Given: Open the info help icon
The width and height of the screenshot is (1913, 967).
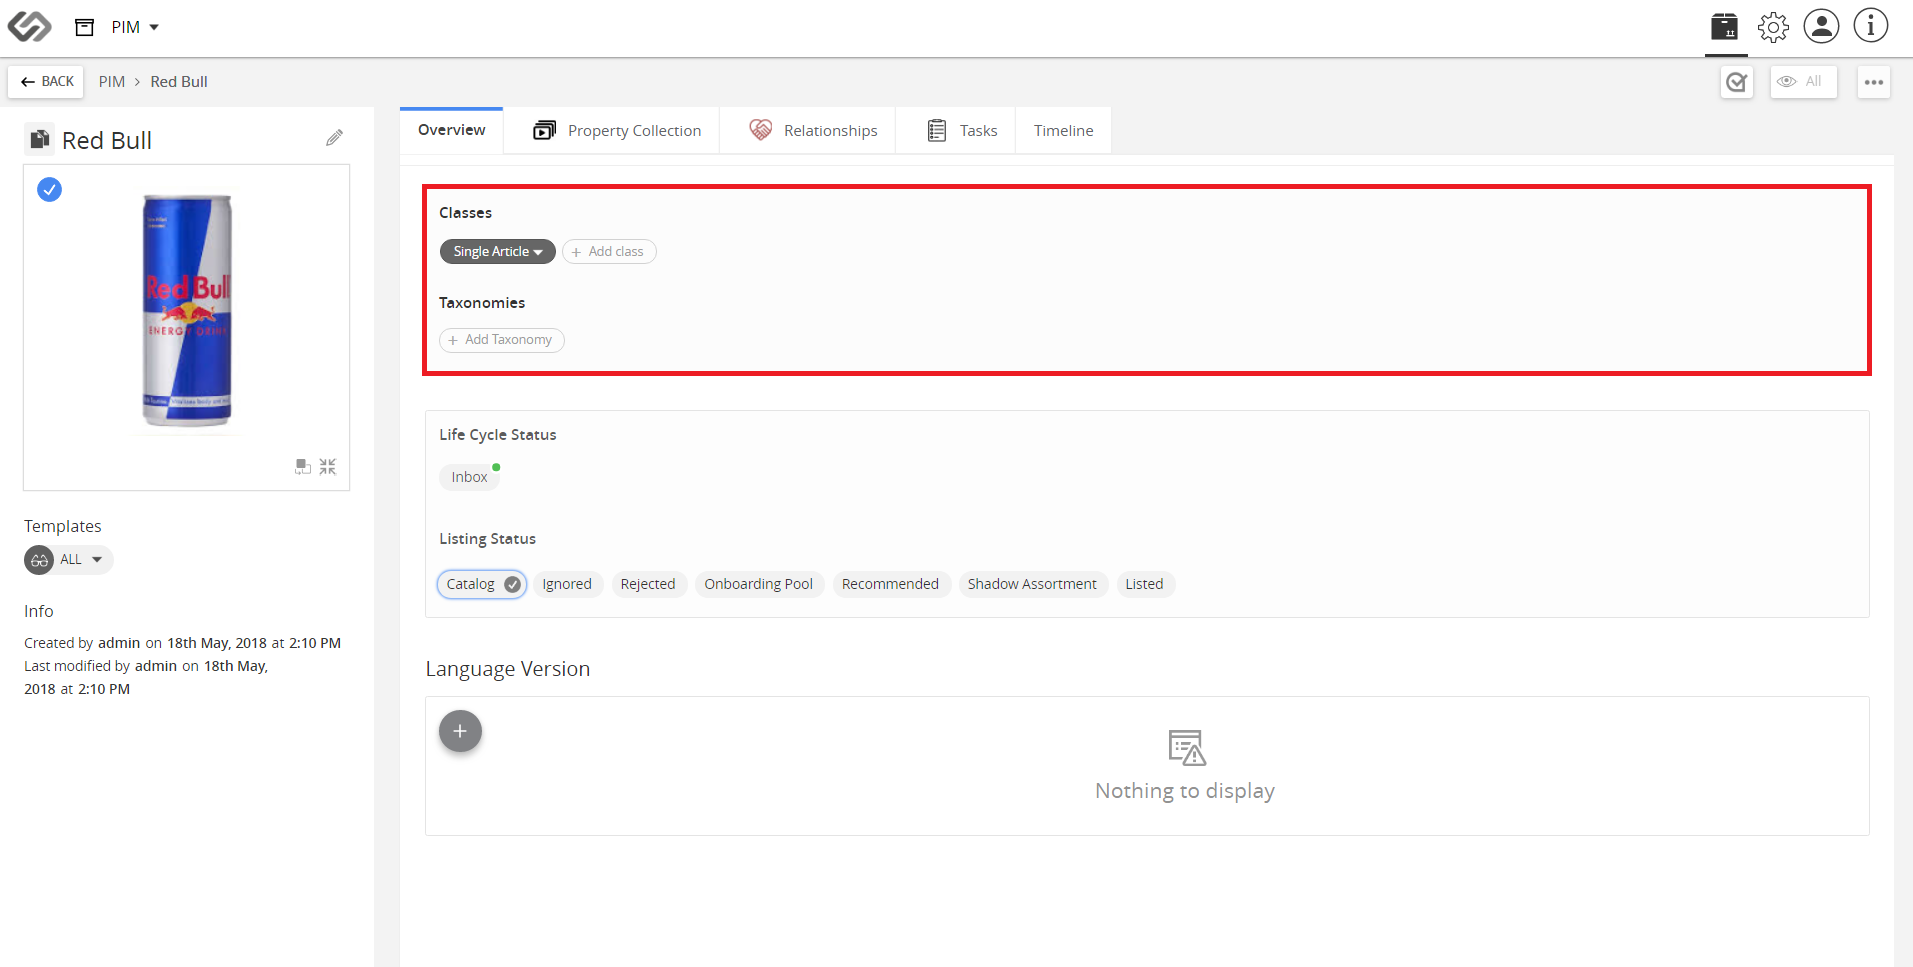Looking at the screenshot, I should (x=1870, y=26).
